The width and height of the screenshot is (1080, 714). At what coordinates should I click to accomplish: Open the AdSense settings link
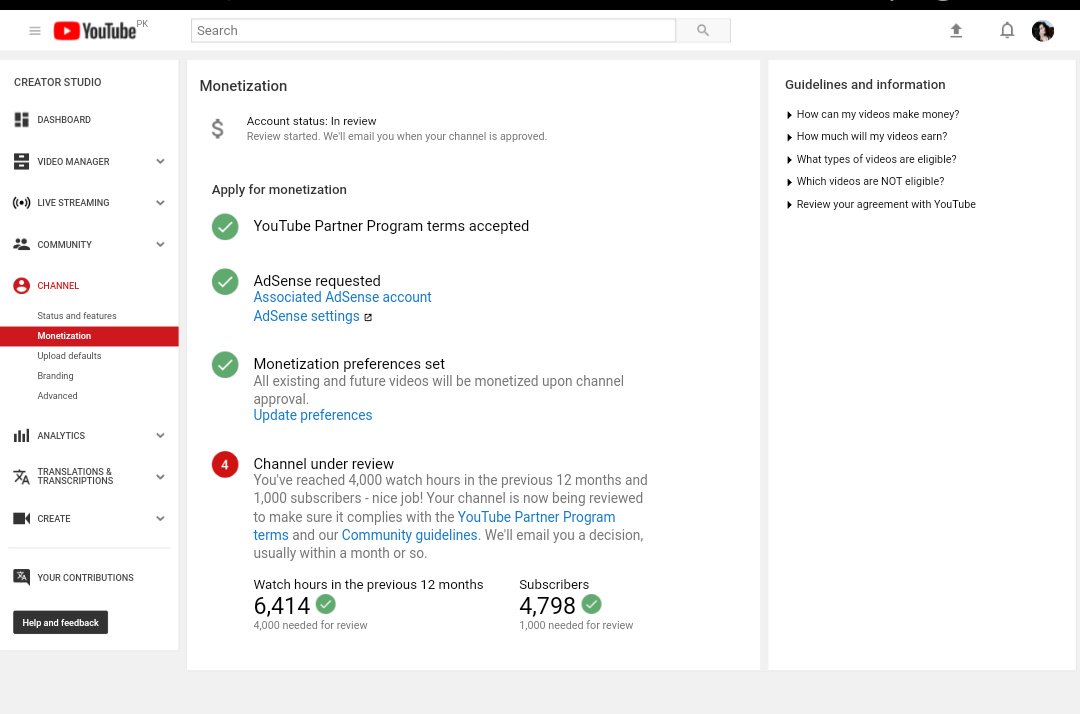click(307, 316)
